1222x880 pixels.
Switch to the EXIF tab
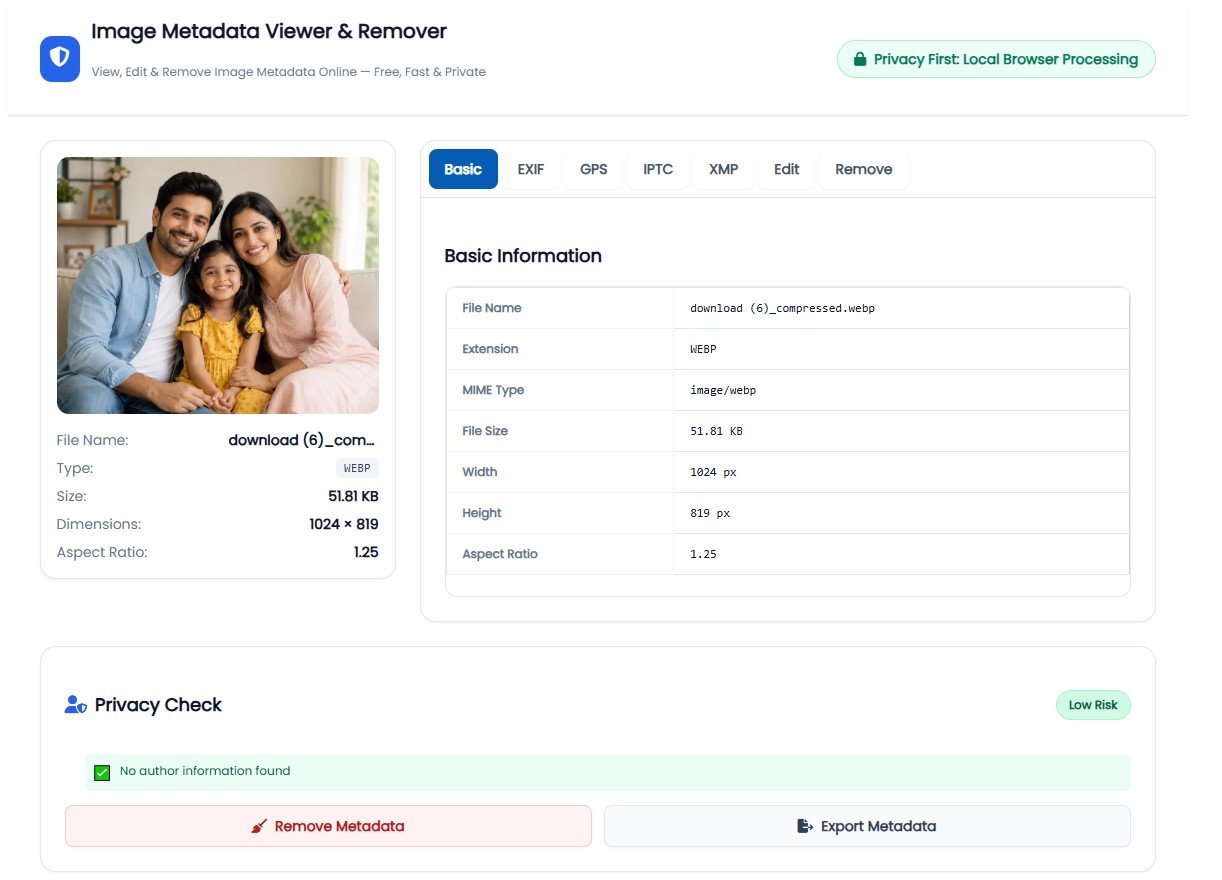(531, 169)
